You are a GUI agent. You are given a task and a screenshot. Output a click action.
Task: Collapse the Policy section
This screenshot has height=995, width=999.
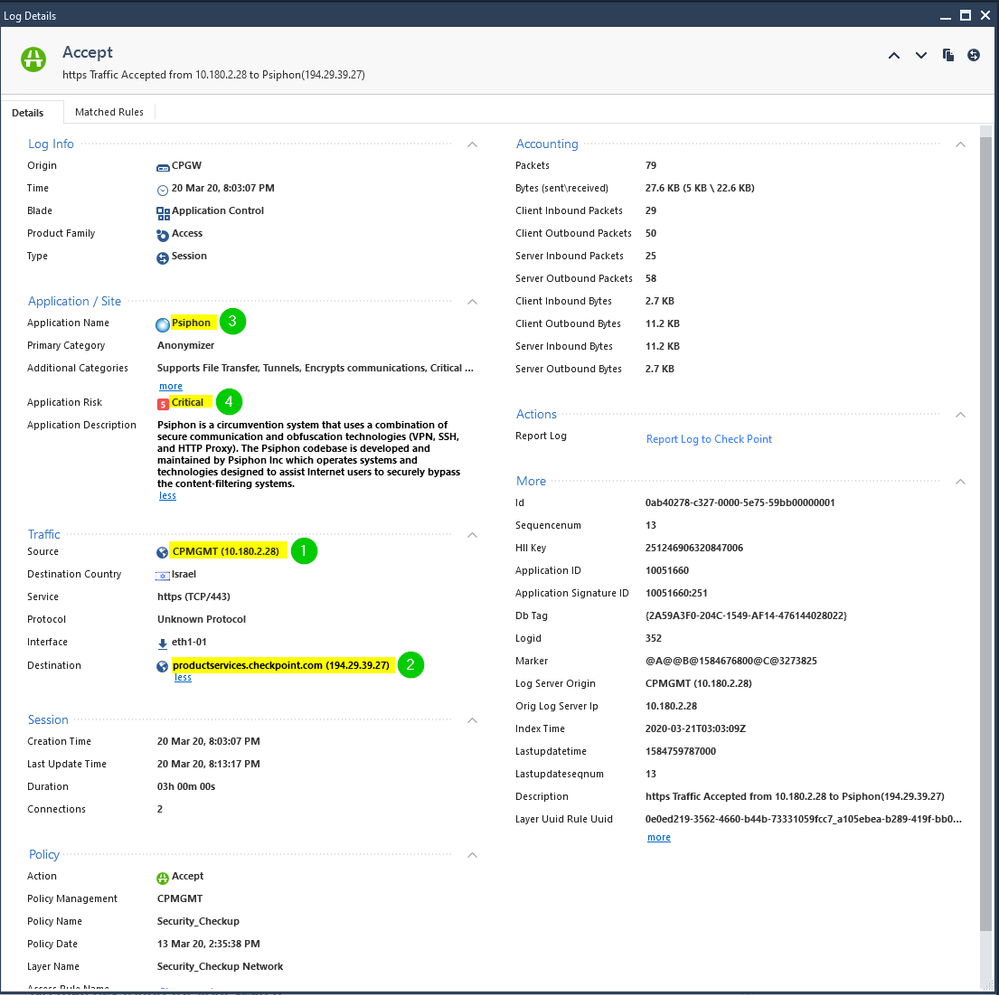472,855
